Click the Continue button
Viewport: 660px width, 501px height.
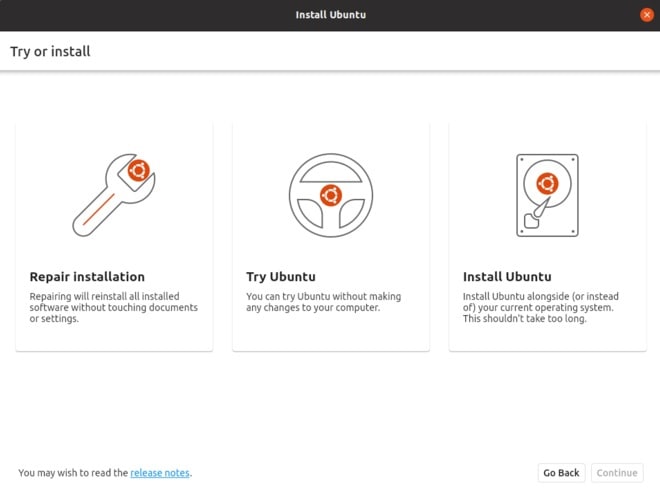point(616,473)
